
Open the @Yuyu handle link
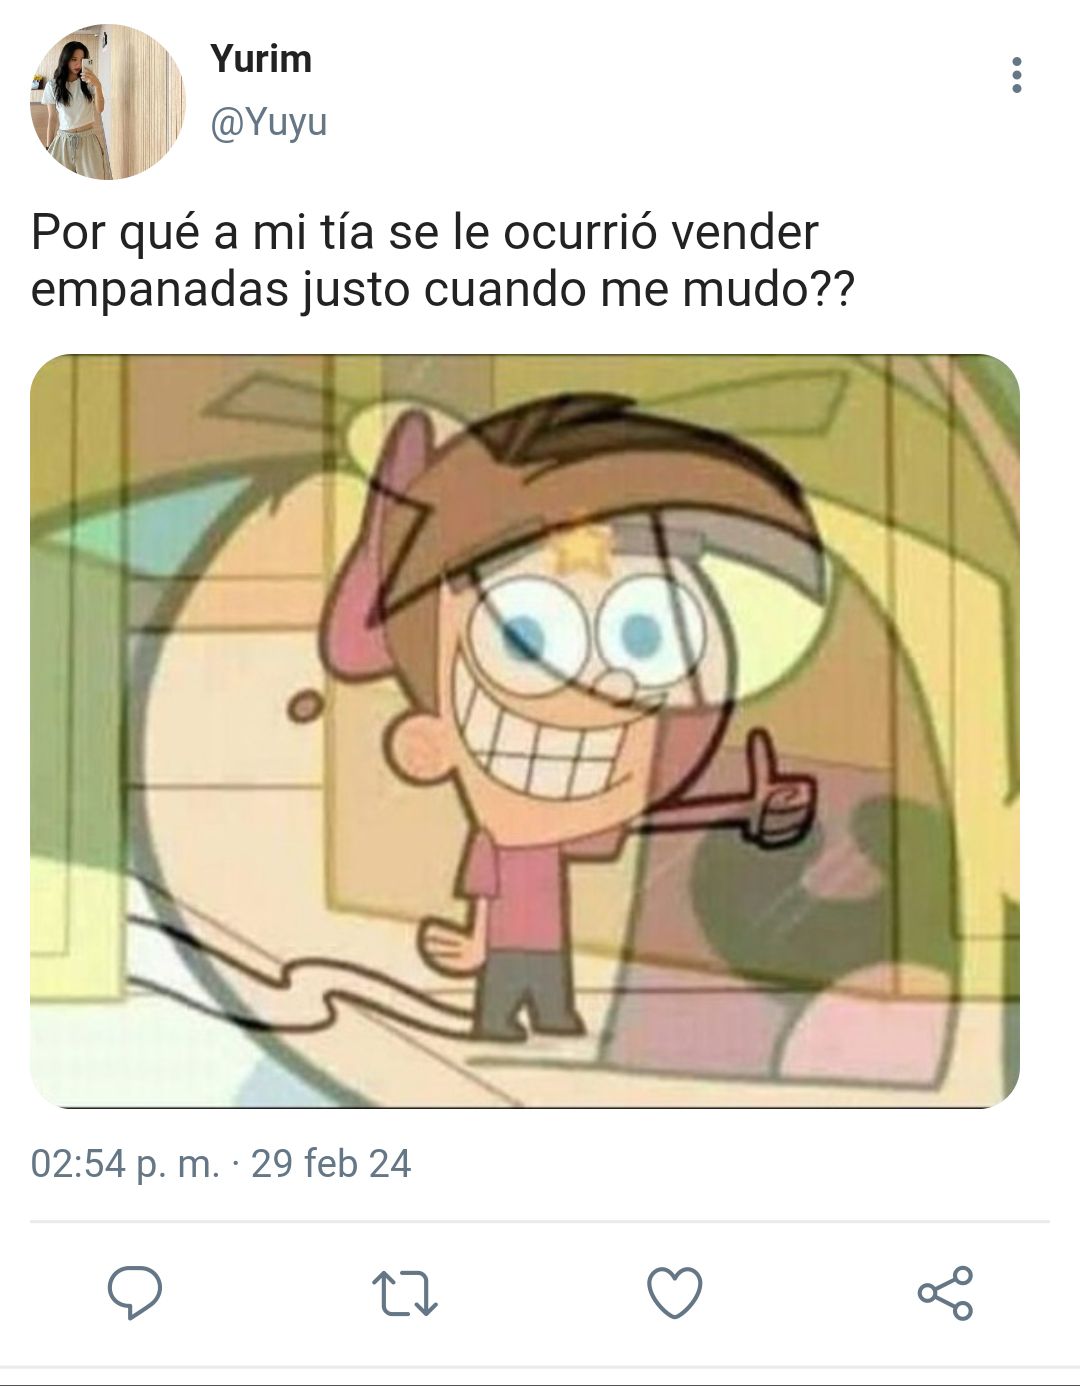[x=268, y=122]
